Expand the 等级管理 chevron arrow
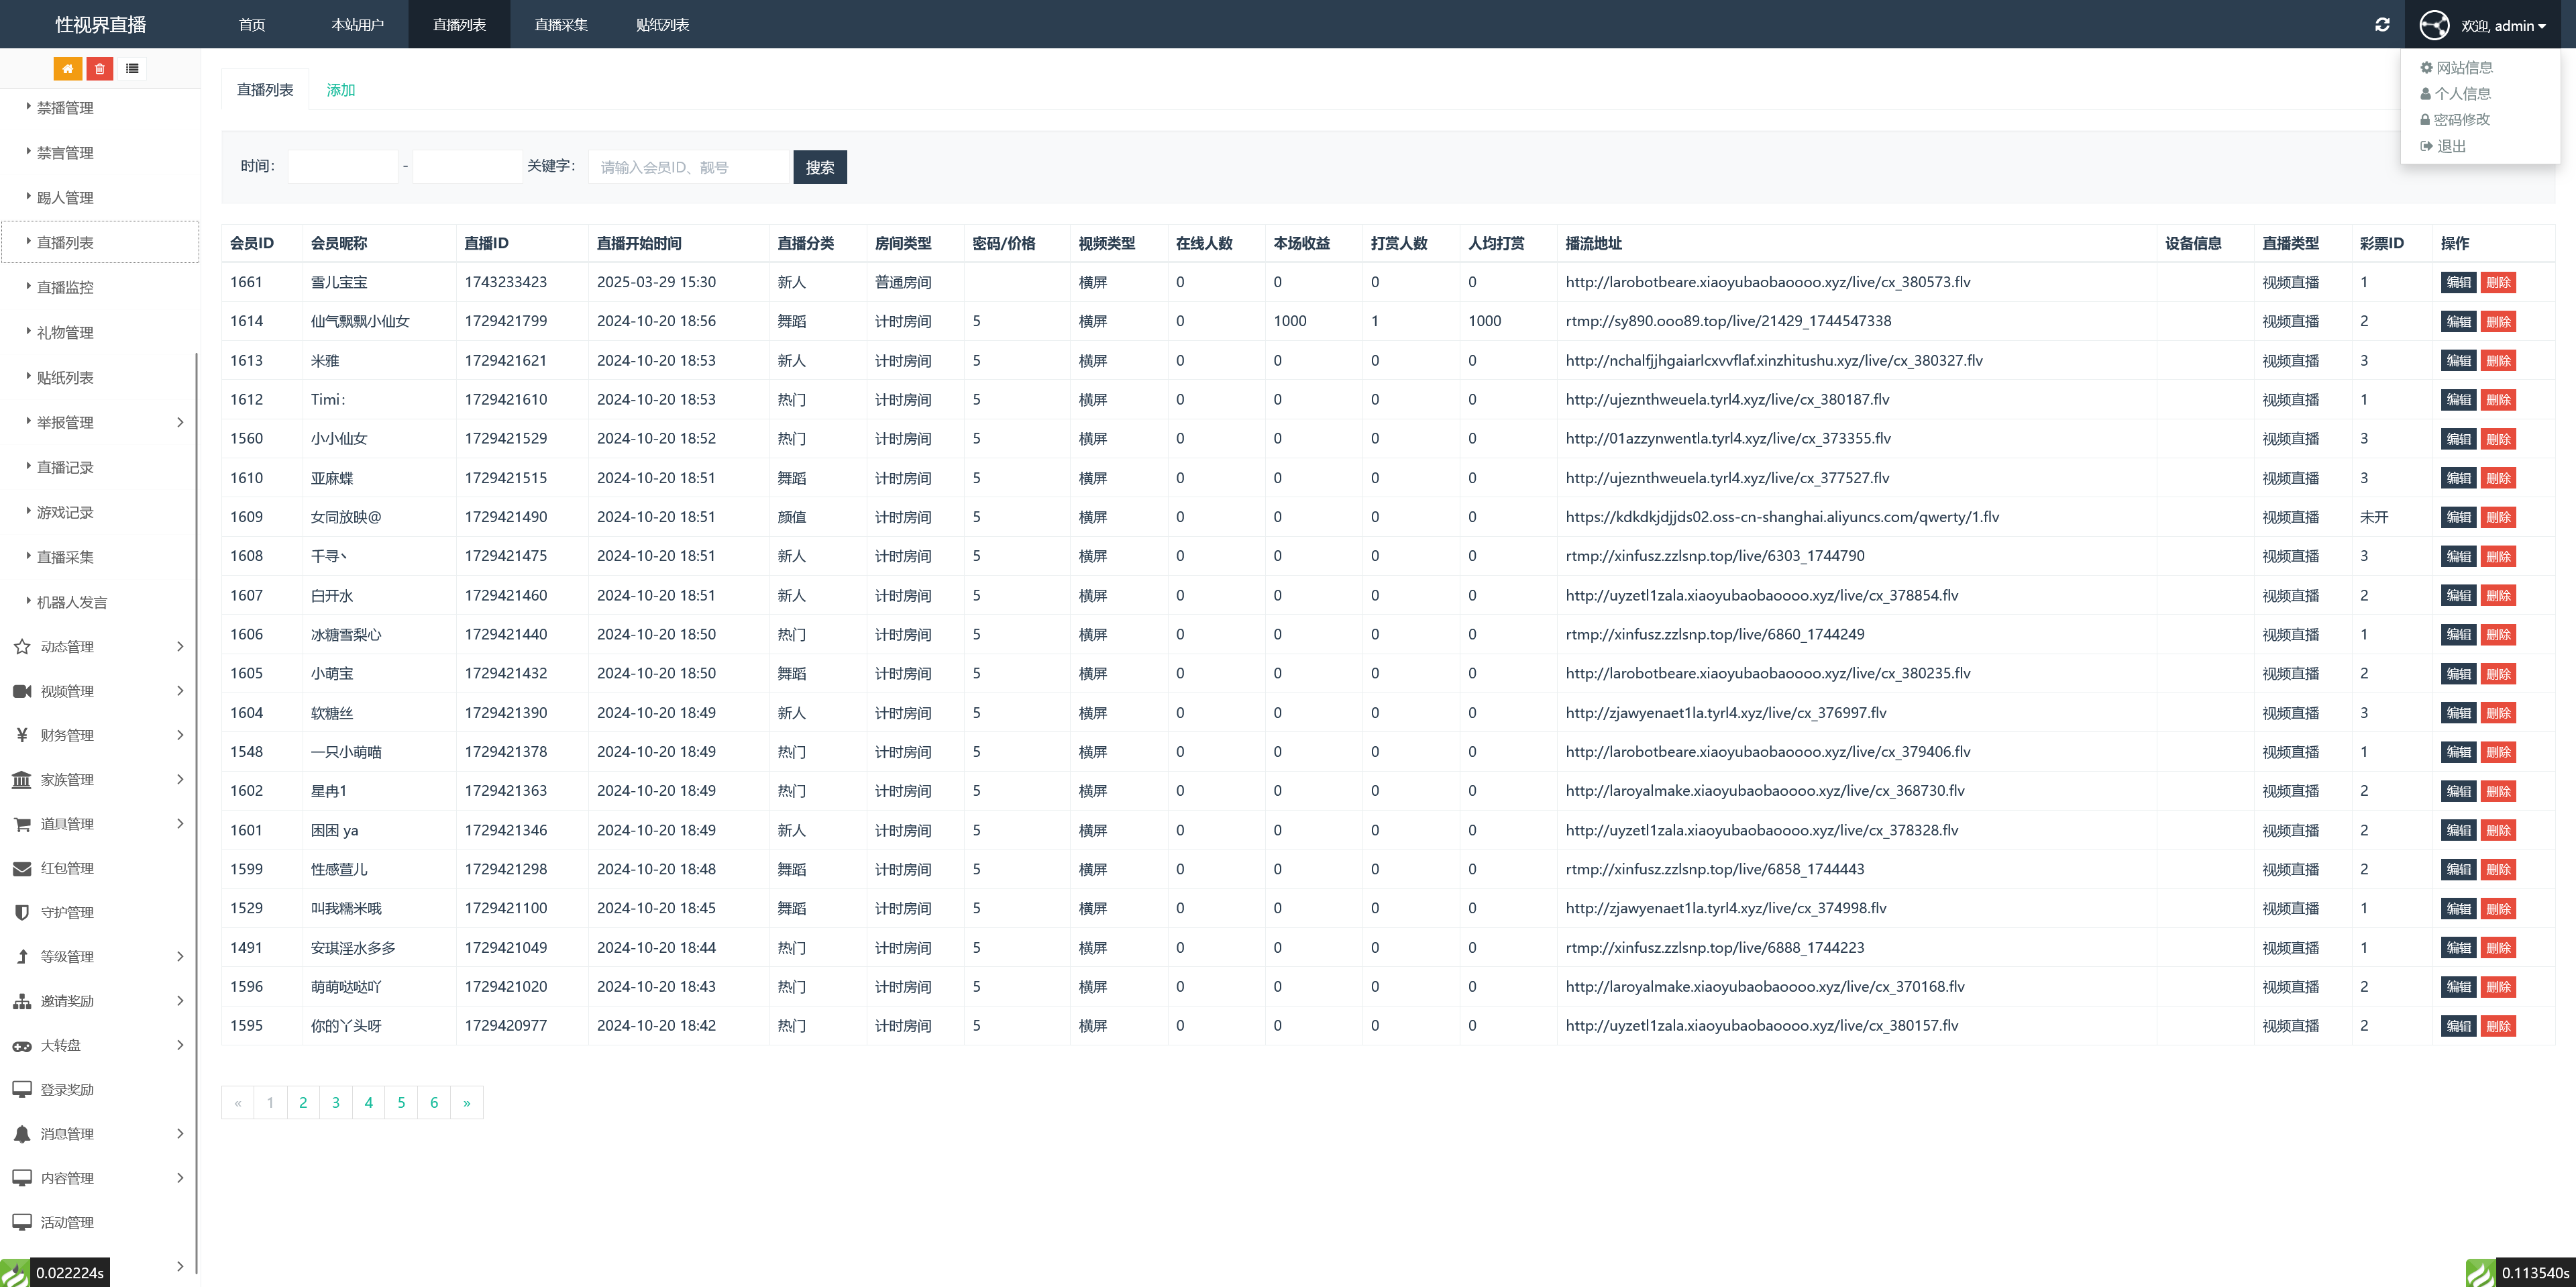Viewport: 2576px width, 1287px height. click(180, 956)
